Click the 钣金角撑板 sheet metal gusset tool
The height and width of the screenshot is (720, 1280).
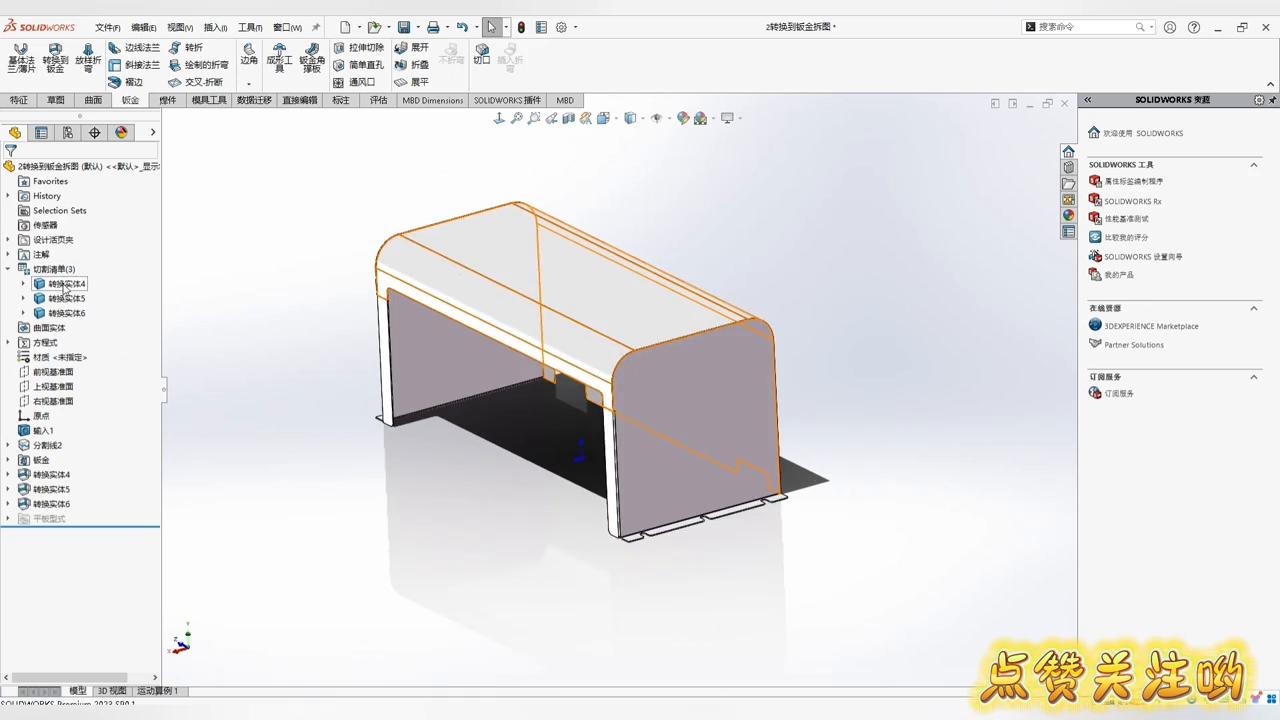click(312, 58)
